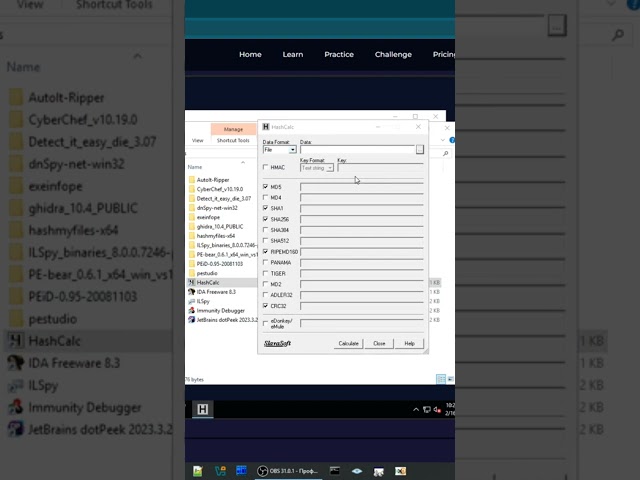Open the Data Format dropdown
This screenshot has height=480, width=640.
point(292,150)
